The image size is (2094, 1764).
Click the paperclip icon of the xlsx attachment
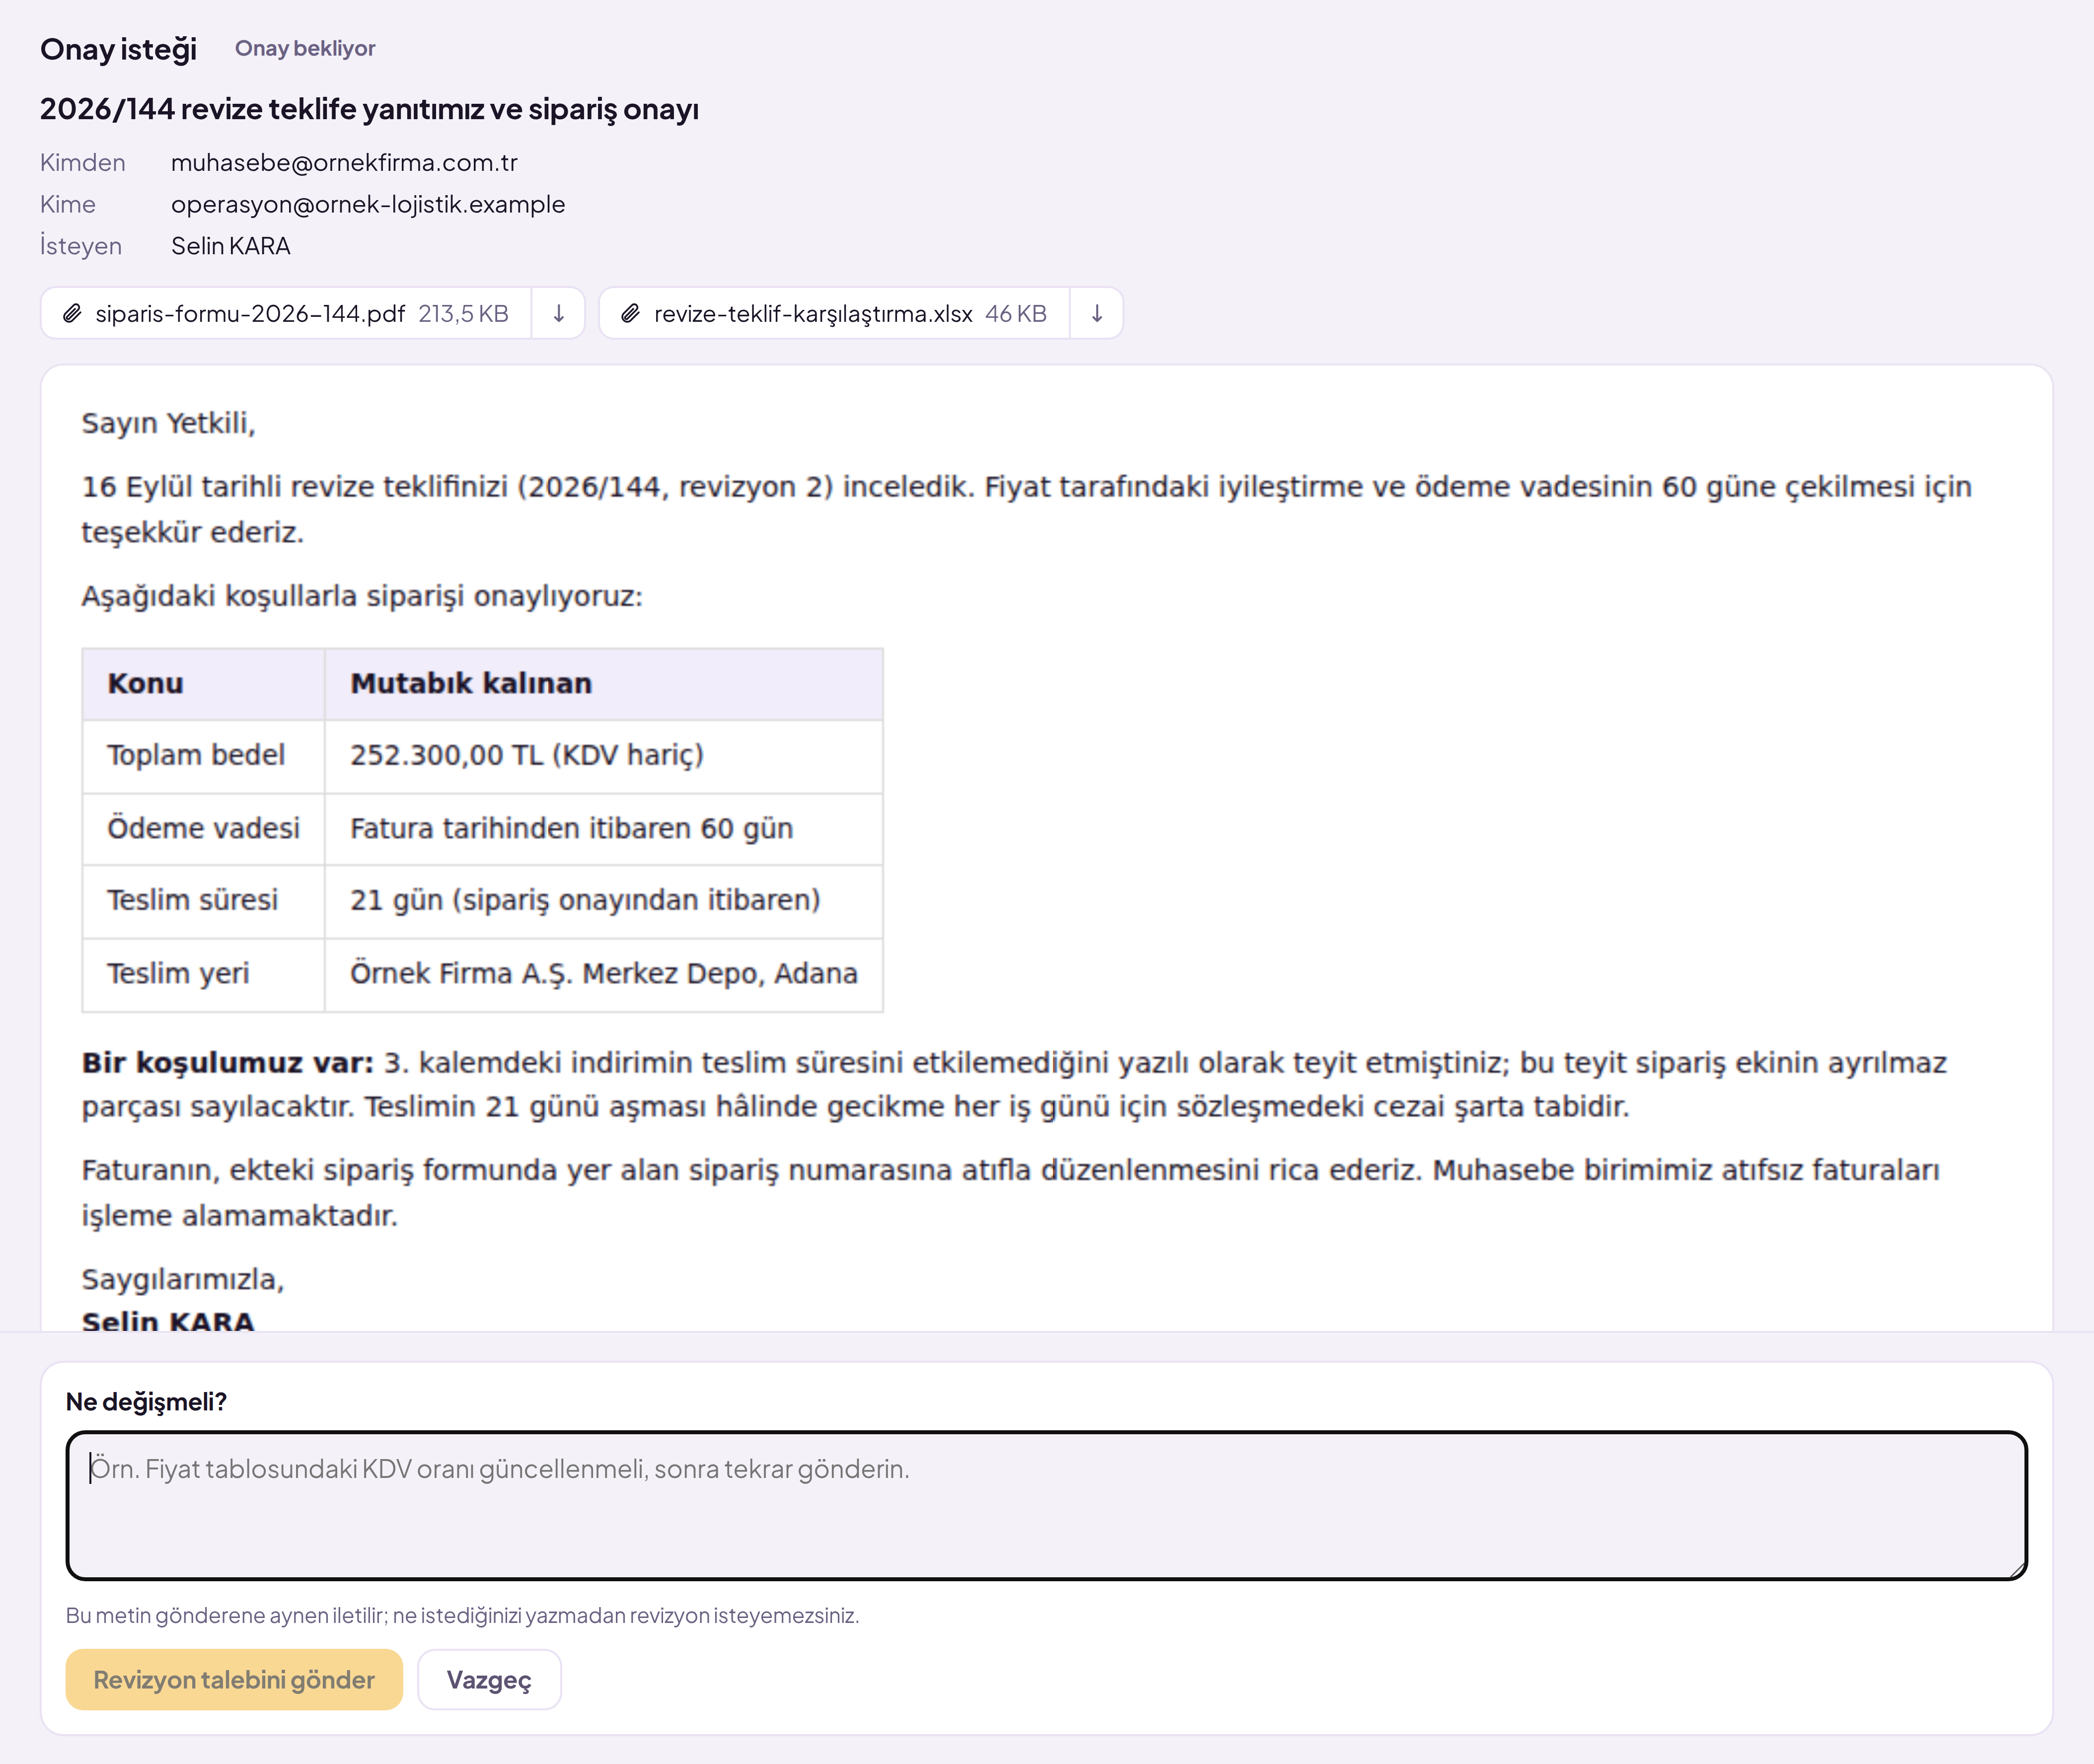coord(630,314)
